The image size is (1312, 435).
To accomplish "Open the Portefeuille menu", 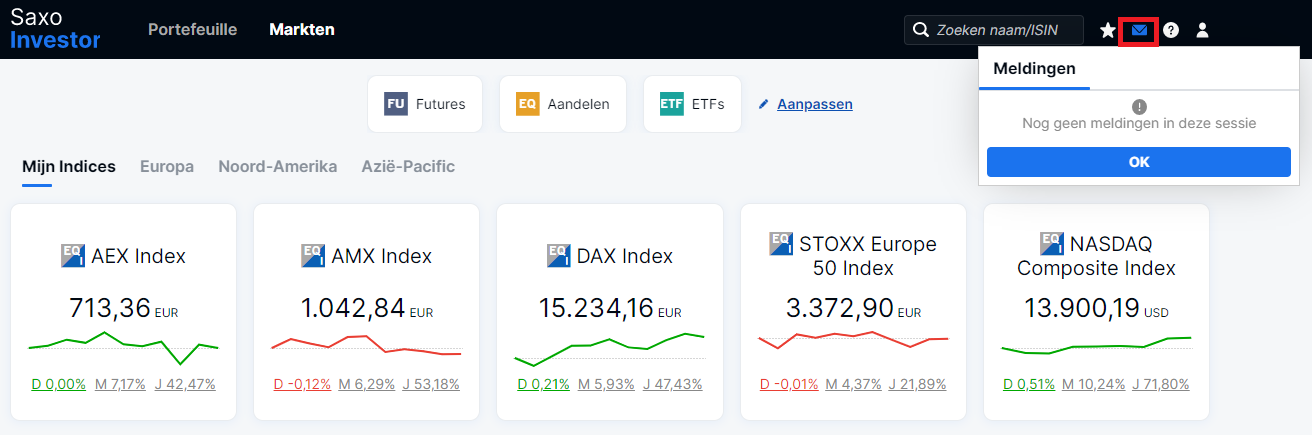I will (x=192, y=29).
